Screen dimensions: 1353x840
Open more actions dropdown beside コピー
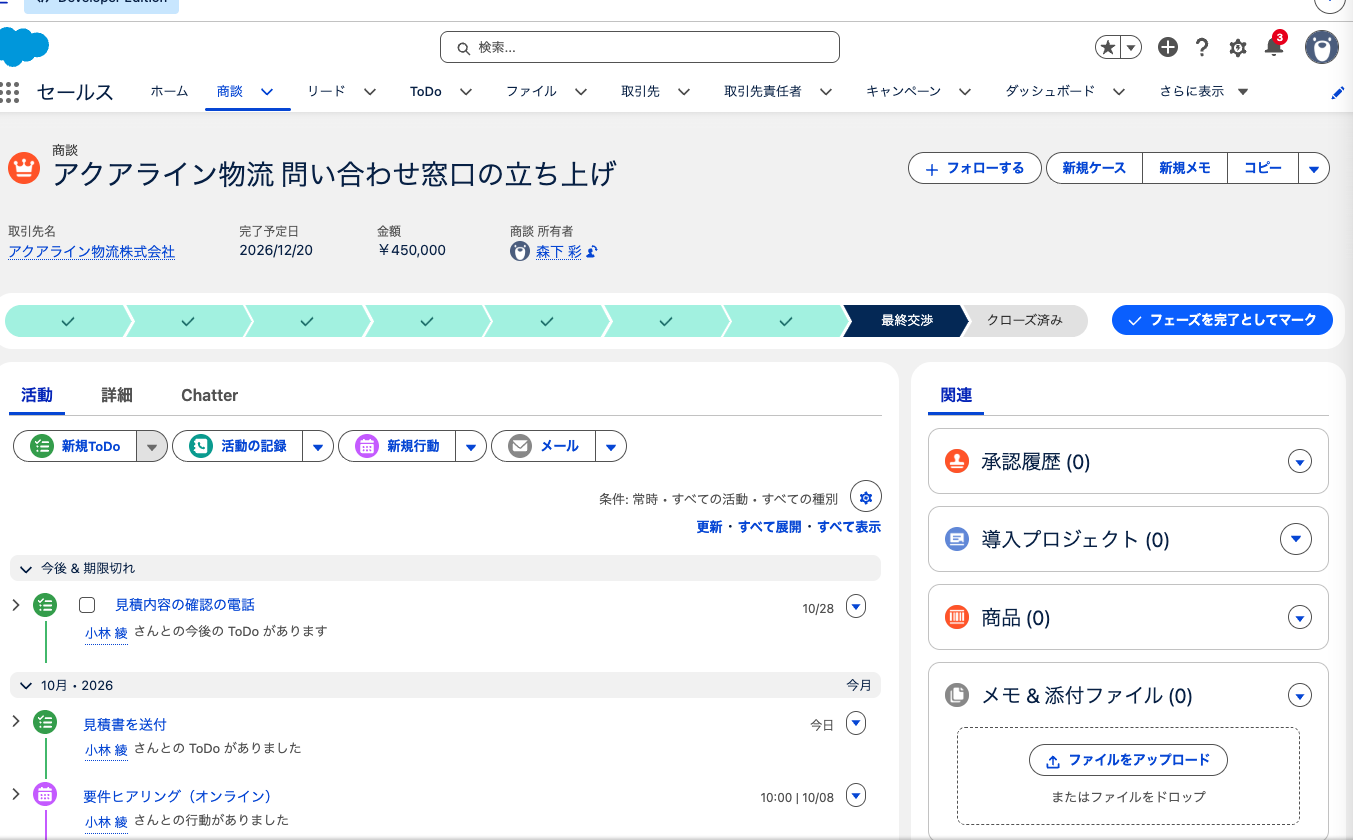pyautogui.click(x=1314, y=168)
